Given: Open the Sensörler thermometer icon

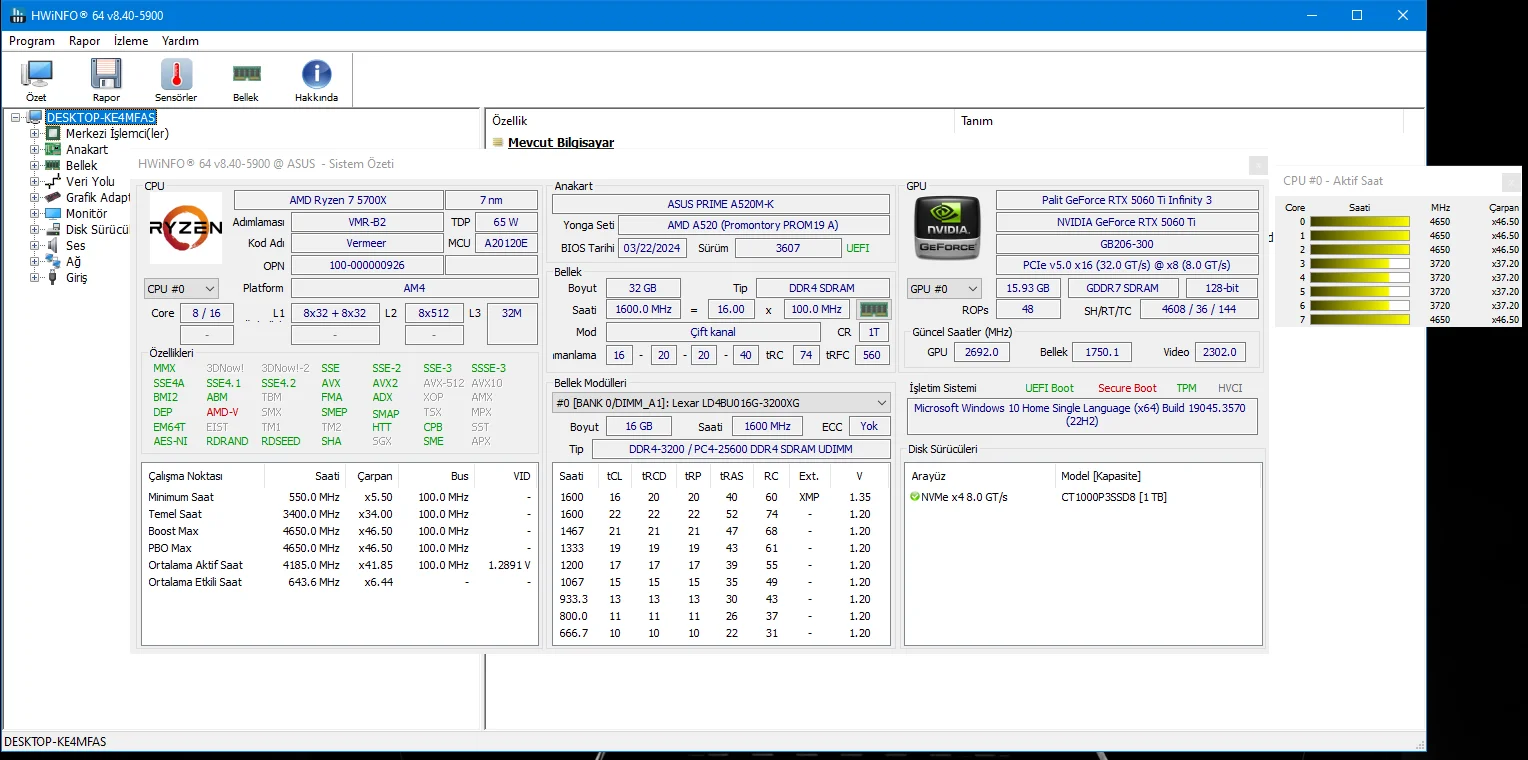Looking at the screenshot, I should (x=176, y=75).
